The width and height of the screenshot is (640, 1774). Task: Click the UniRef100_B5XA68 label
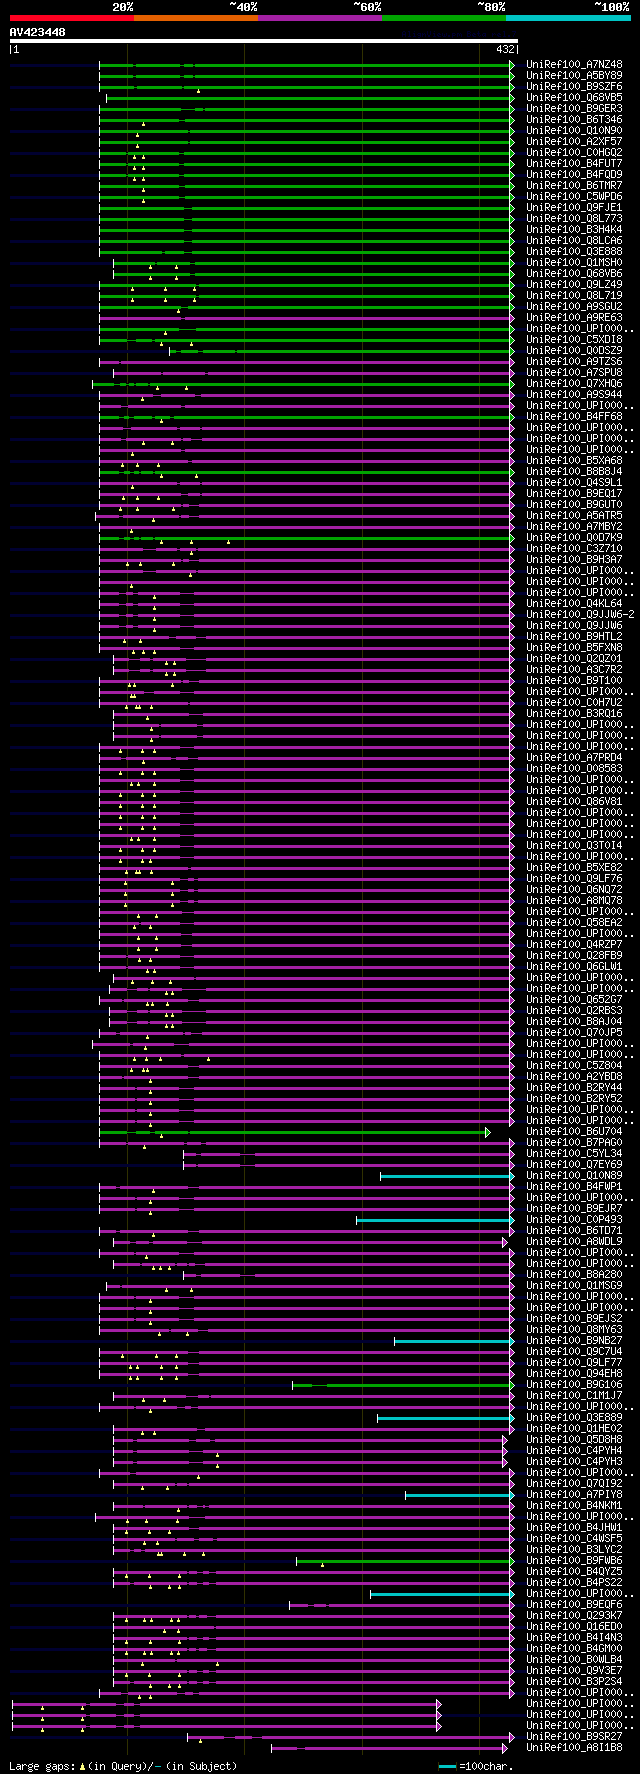(x=574, y=461)
